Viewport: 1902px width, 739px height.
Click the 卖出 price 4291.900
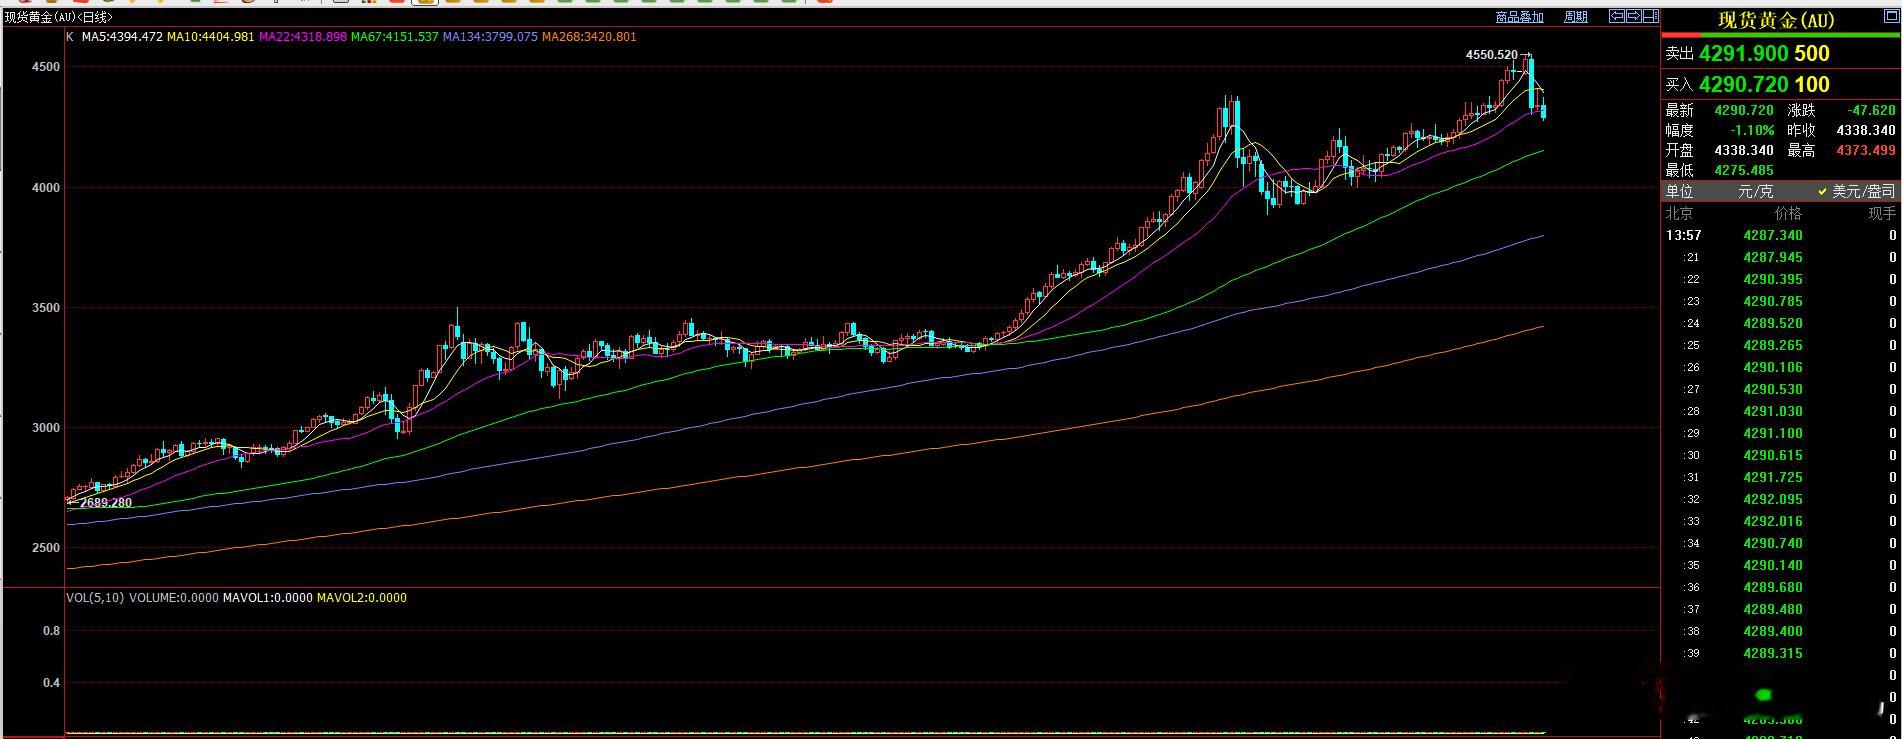(1744, 54)
